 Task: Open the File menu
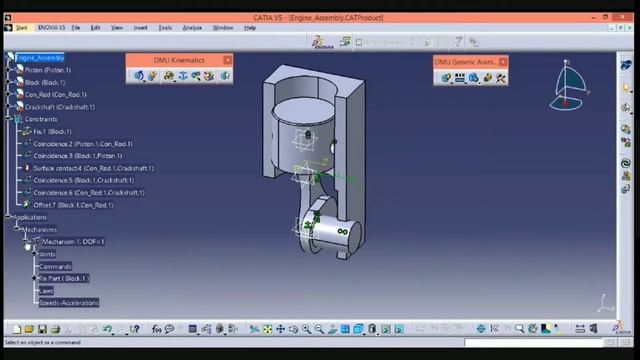[x=76, y=28]
